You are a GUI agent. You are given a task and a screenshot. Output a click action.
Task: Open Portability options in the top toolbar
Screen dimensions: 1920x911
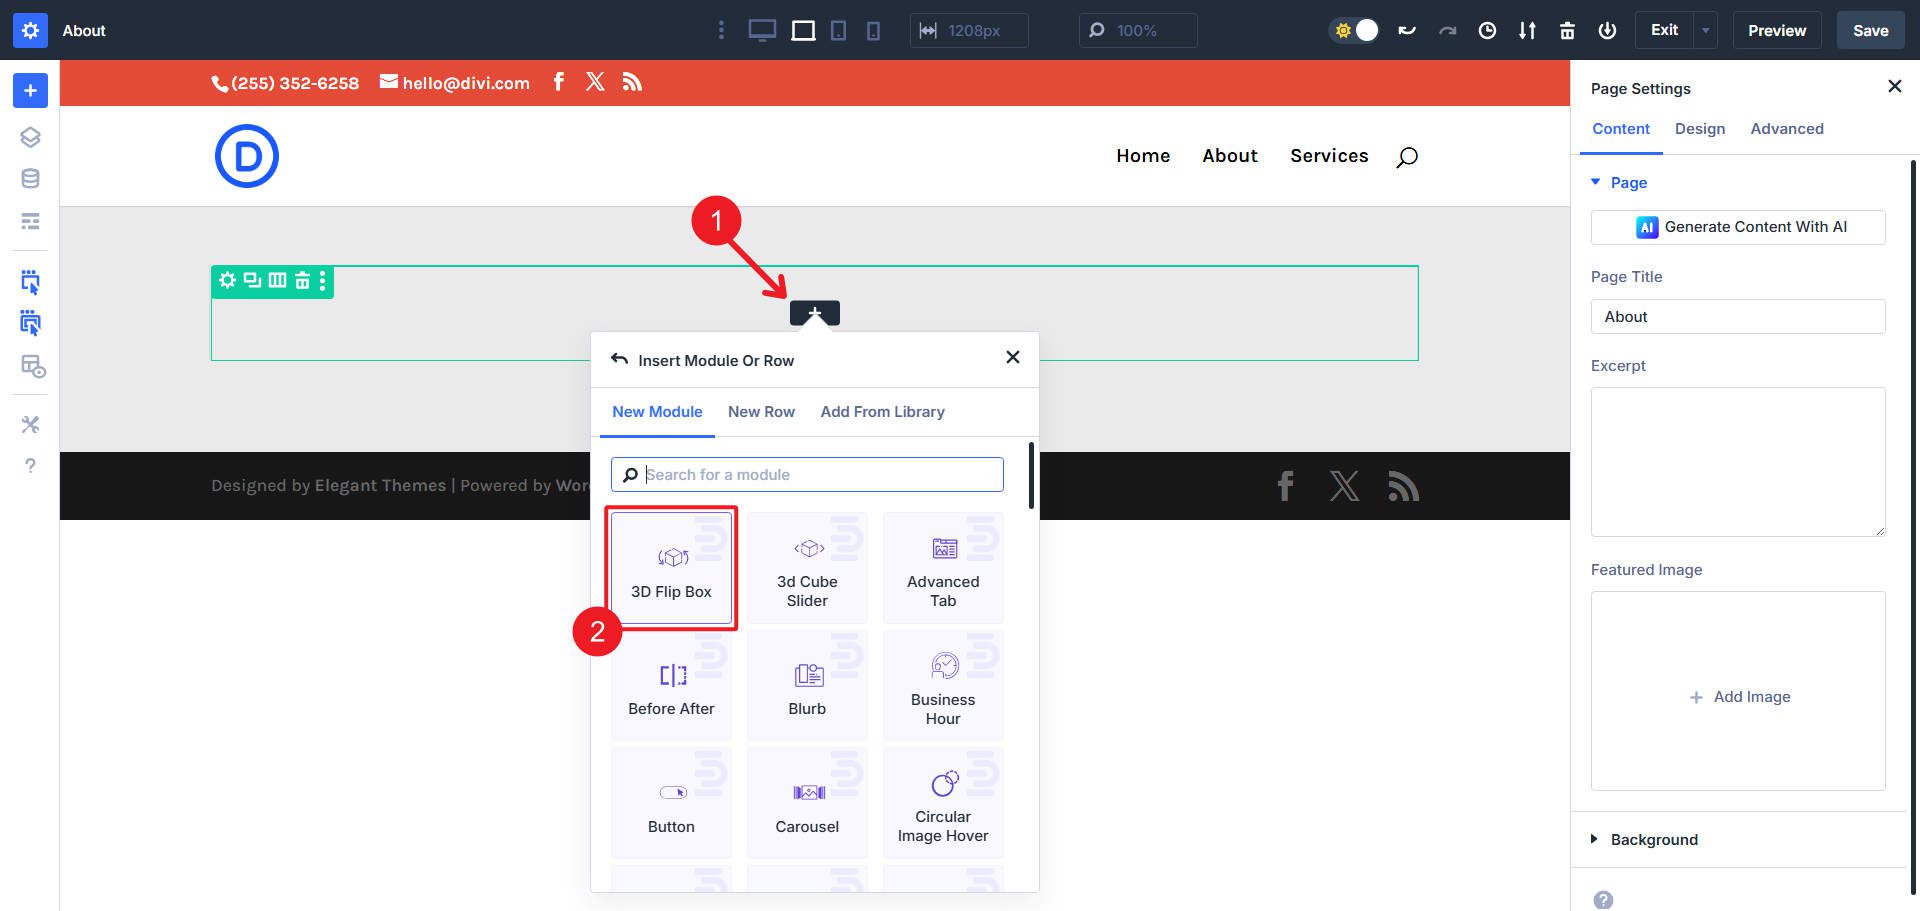pos(1527,30)
